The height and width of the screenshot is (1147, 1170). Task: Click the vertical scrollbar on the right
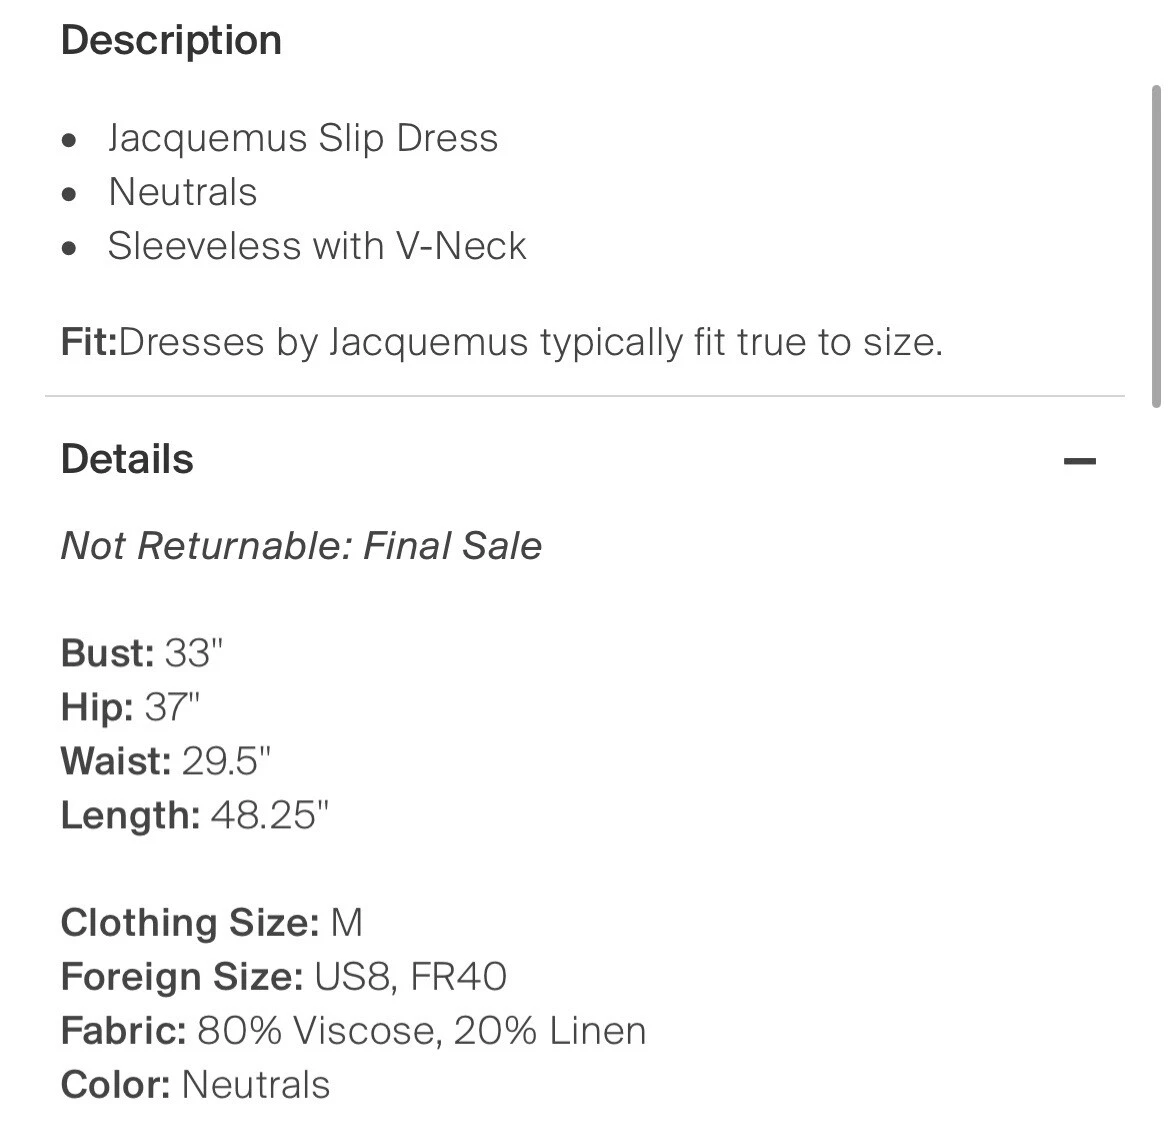(x=1156, y=247)
